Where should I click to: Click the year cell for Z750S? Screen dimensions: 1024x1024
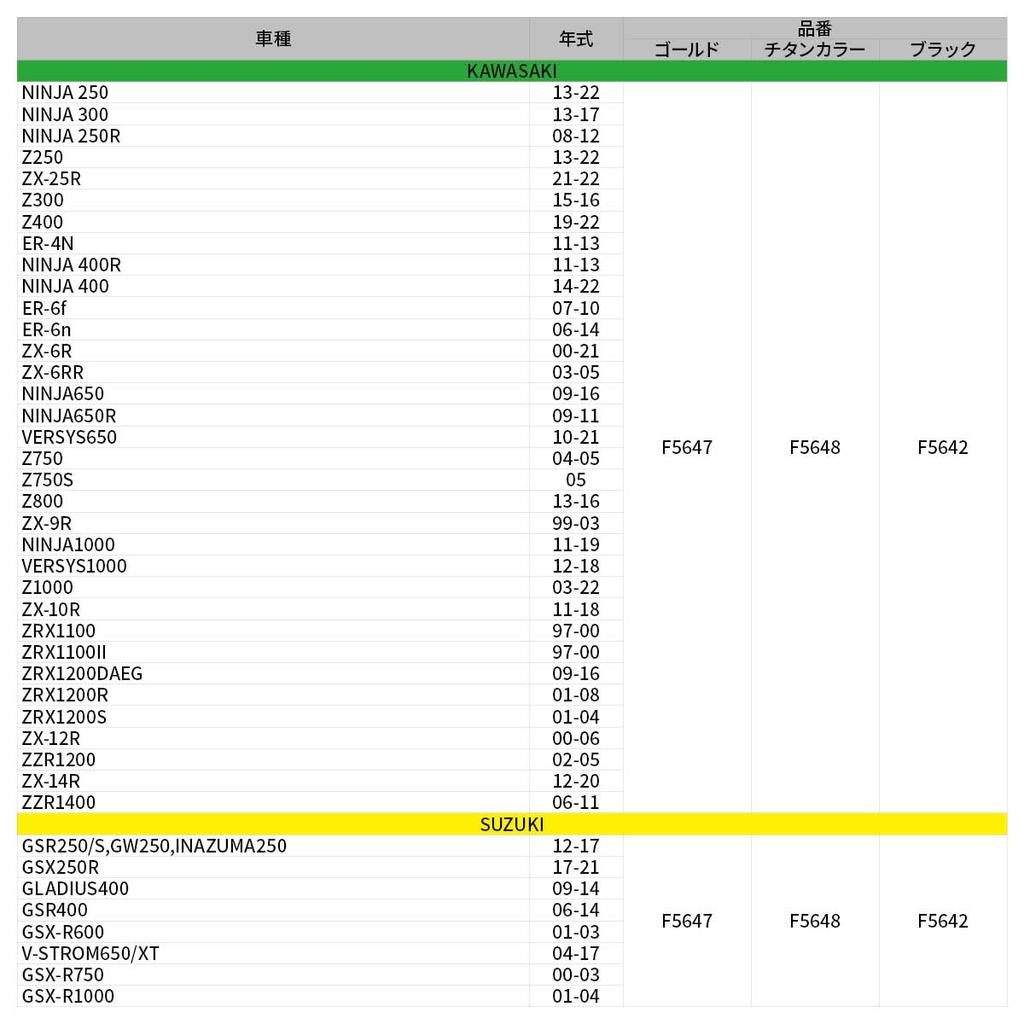[575, 480]
